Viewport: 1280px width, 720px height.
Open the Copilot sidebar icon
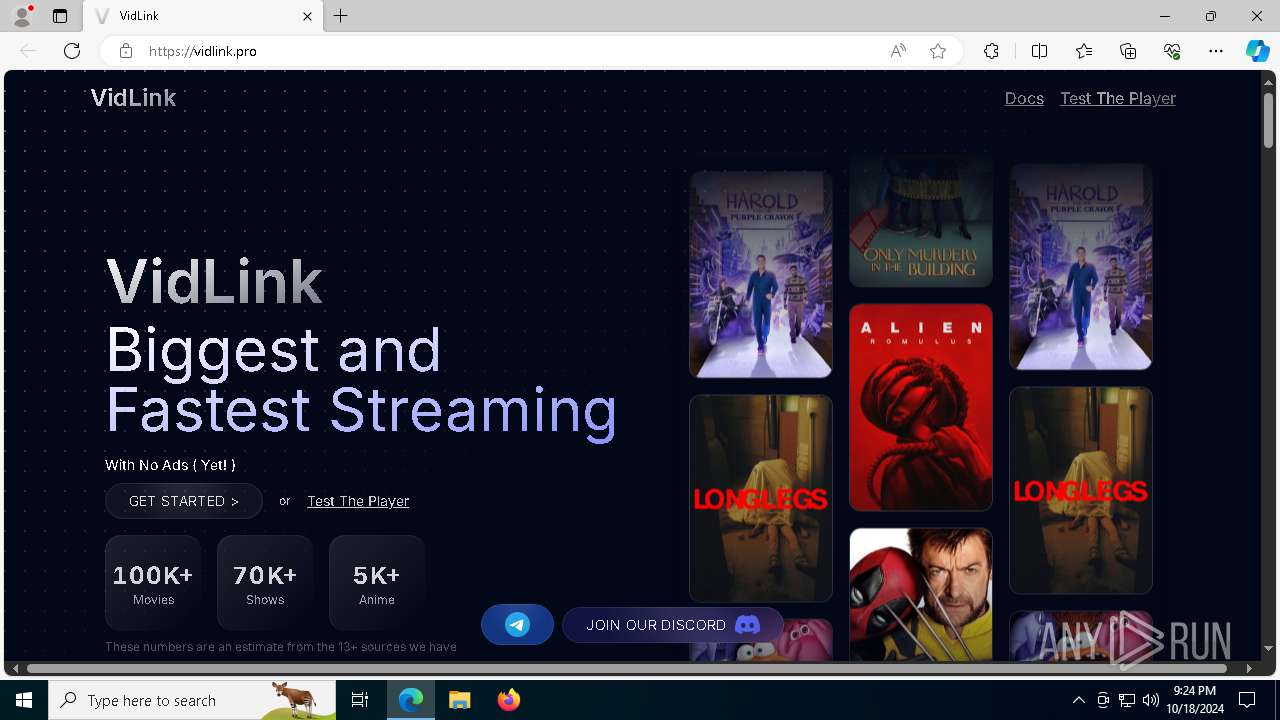click(1257, 51)
